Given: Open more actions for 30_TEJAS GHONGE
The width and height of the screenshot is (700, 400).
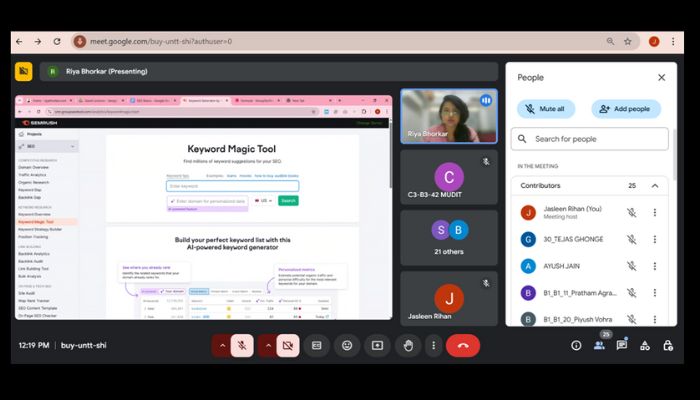Looking at the screenshot, I should 655,239.
